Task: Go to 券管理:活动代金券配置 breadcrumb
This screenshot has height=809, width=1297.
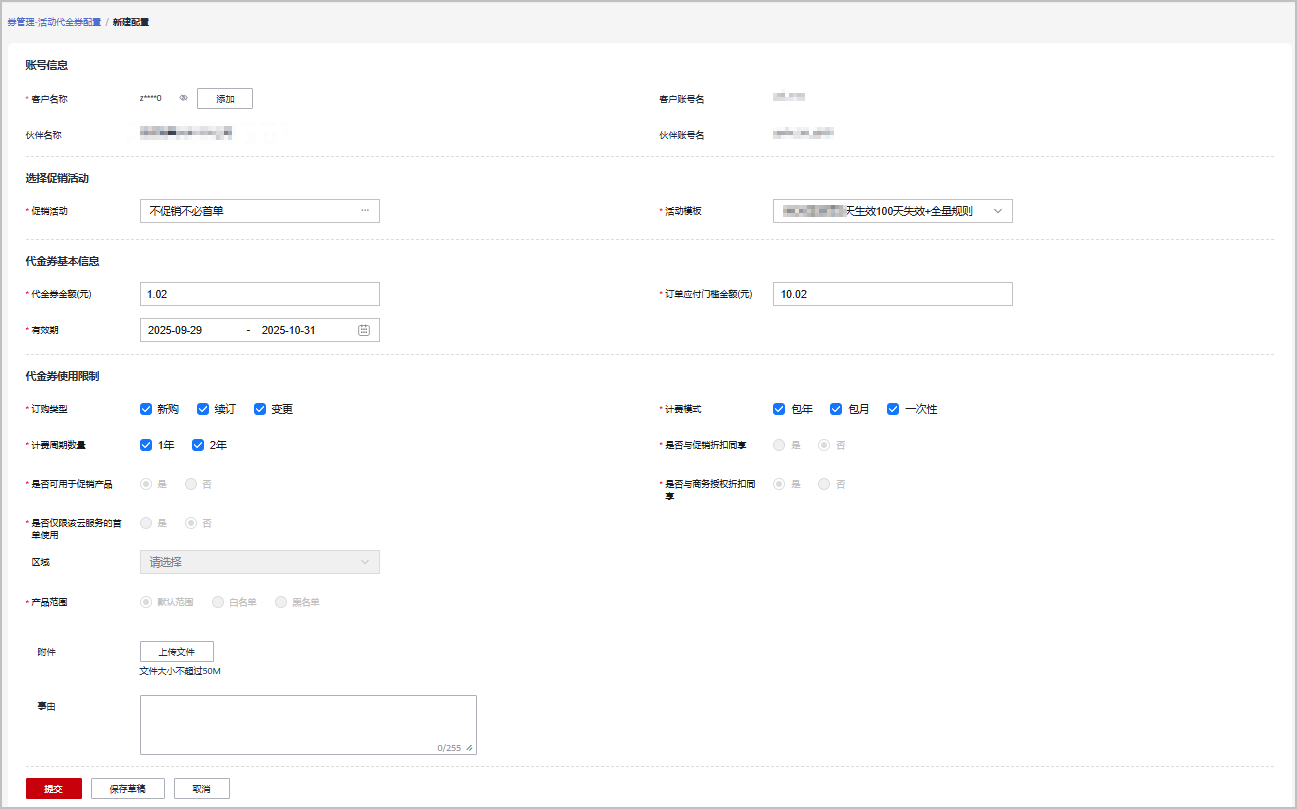Action: pyautogui.click(x=54, y=21)
